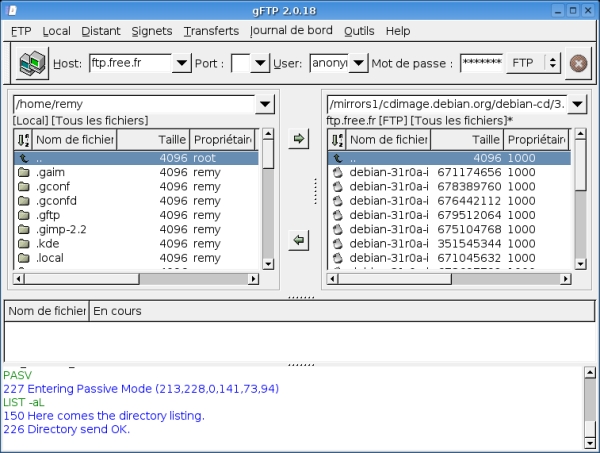Expand the Port dropdown arrow
The width and height of the screenshot is (600, 453).
click(260, 63)
